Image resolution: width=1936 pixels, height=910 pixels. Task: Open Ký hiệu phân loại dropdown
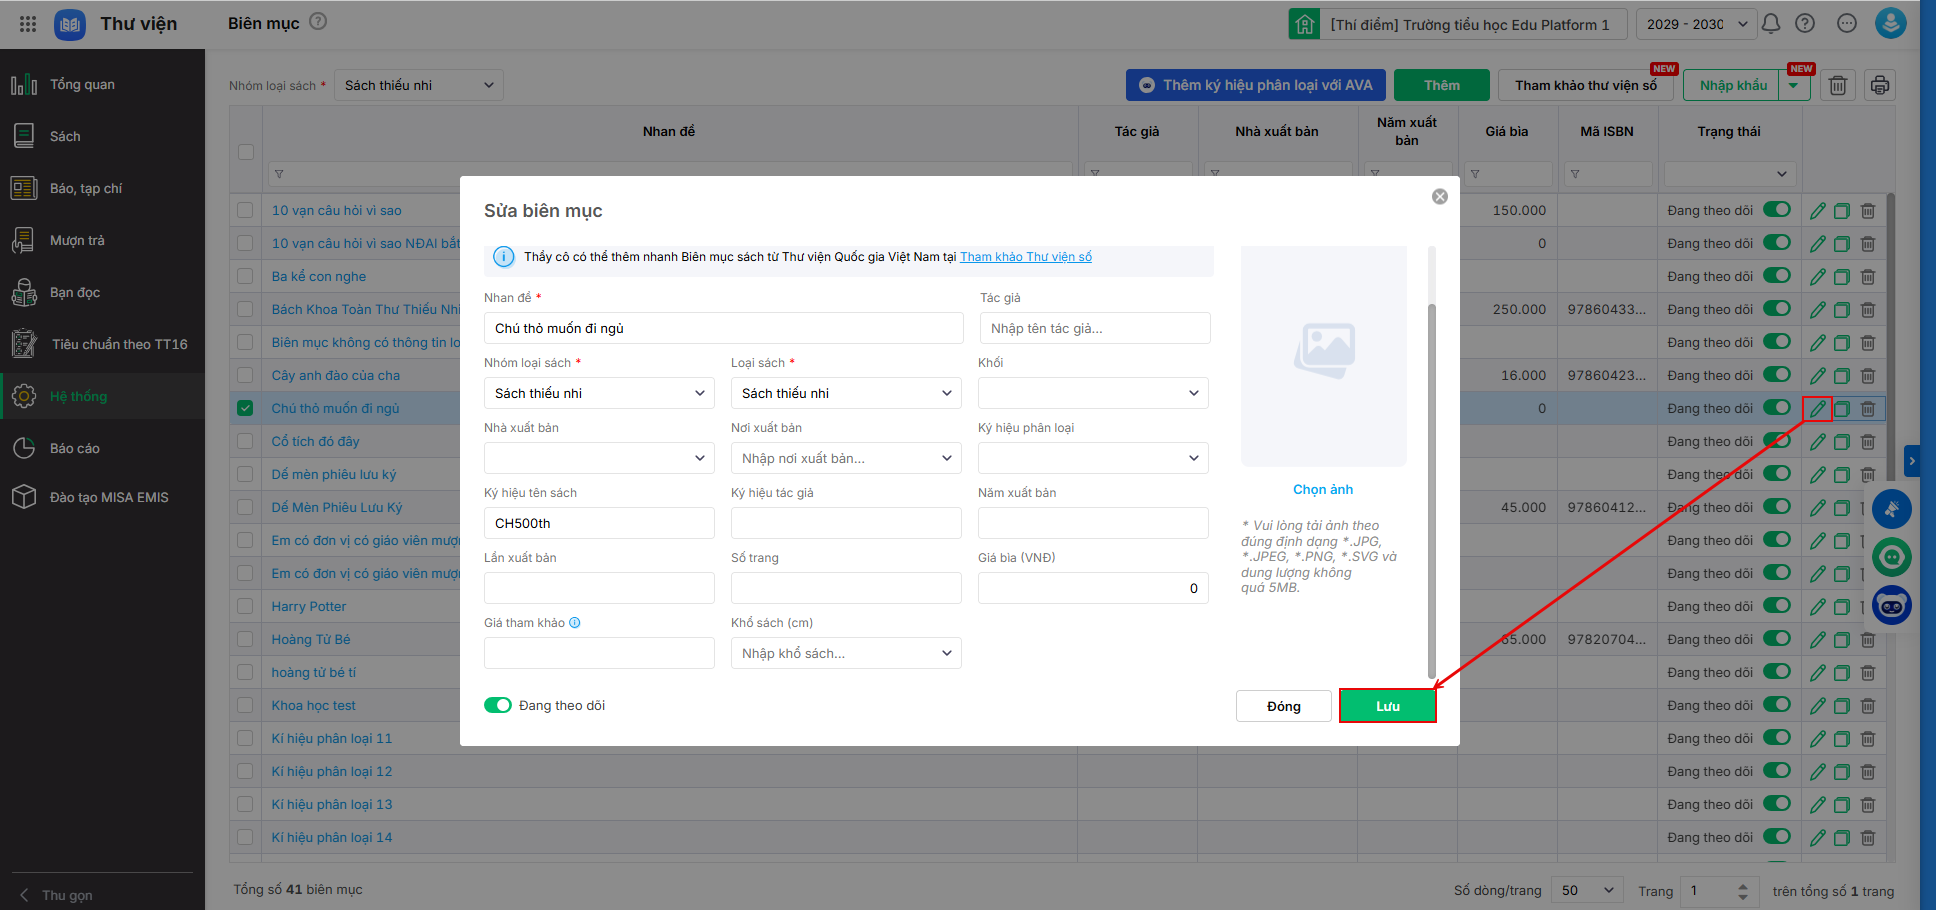point(1093,458)
